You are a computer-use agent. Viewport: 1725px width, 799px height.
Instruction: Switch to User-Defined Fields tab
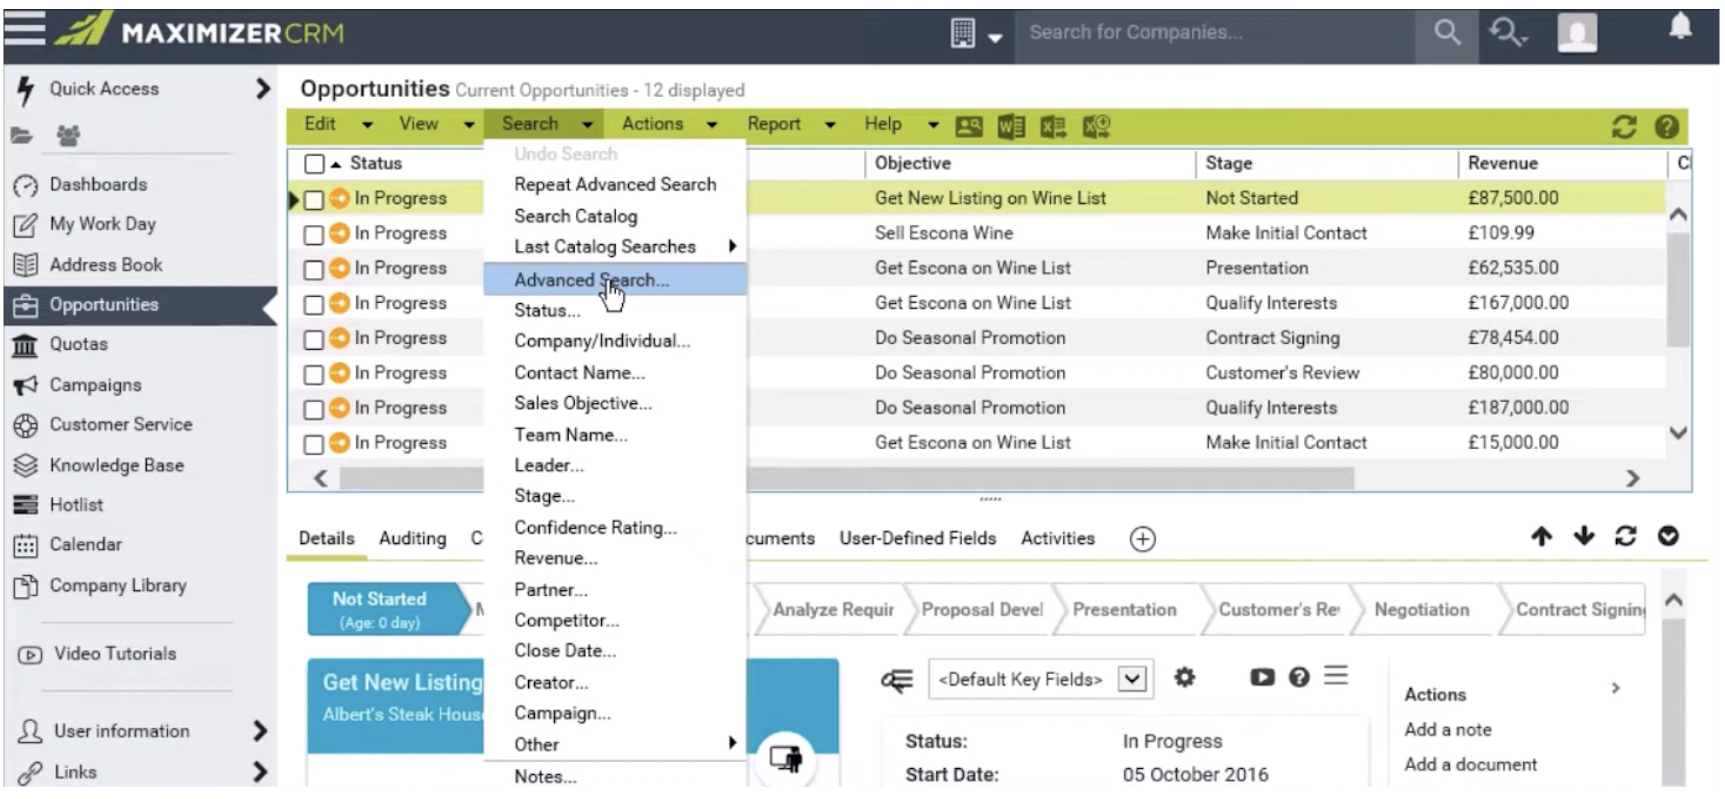coord(918,539)
